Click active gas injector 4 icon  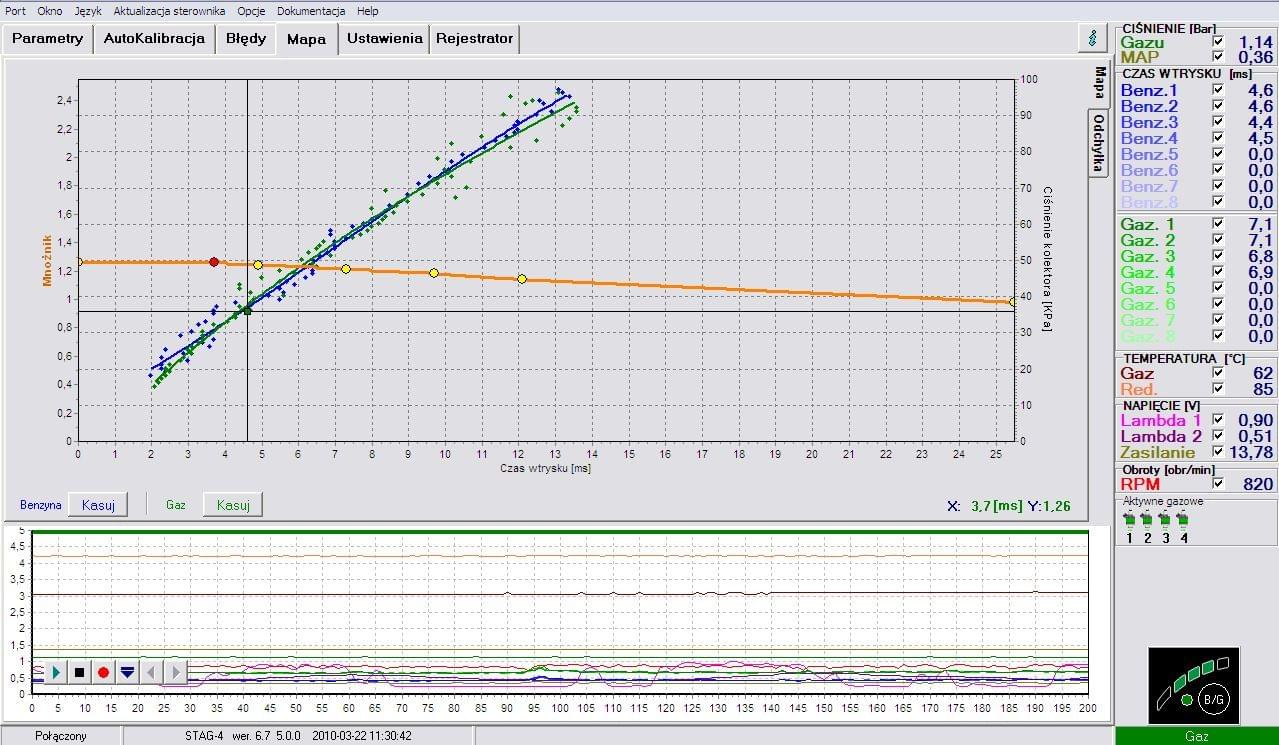pyautogui.click(x=1183, y=519)
